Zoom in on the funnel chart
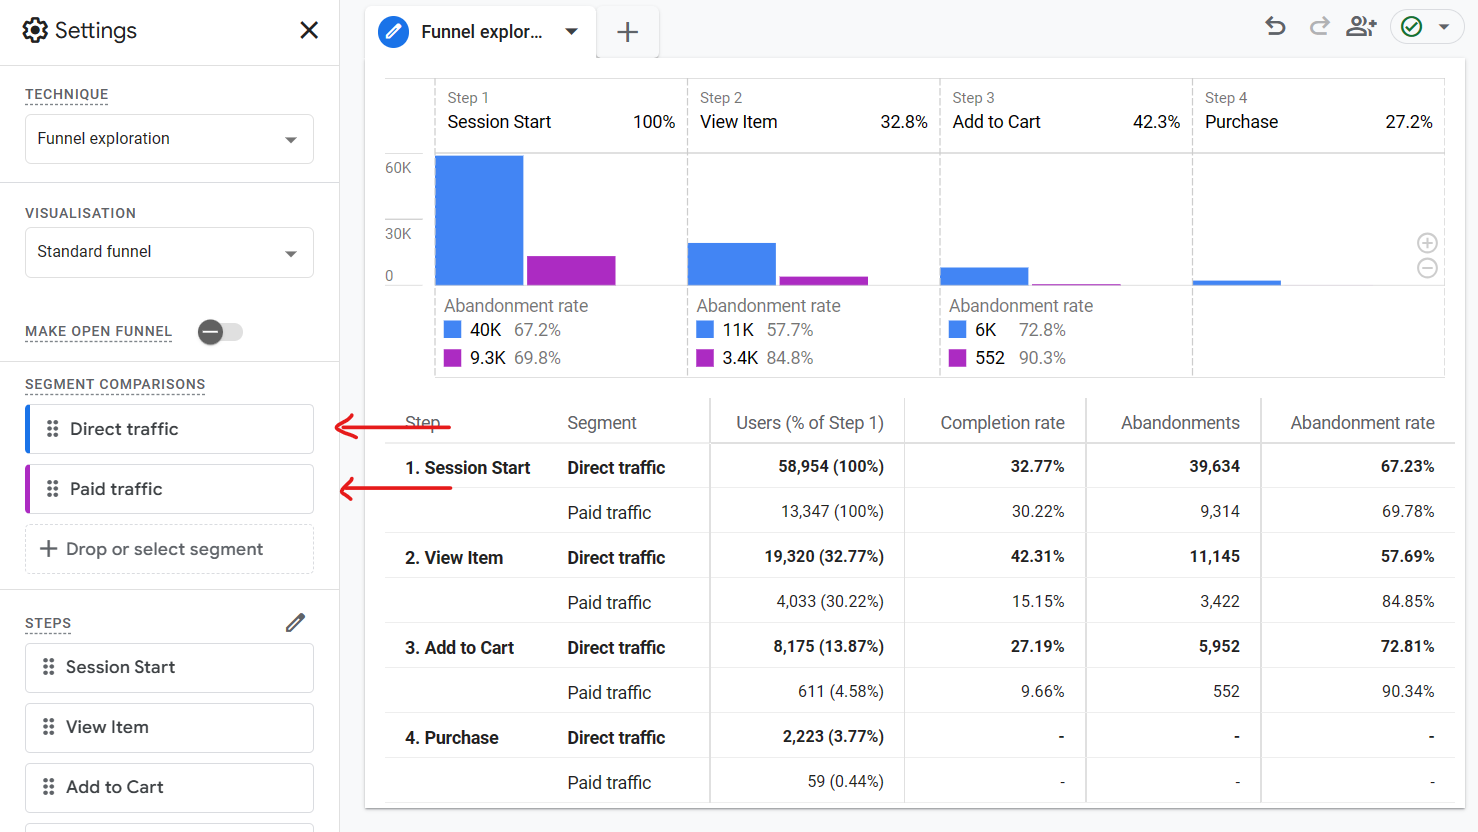The width and height of the screenshot is (1478, 832). coord(1427,243)
